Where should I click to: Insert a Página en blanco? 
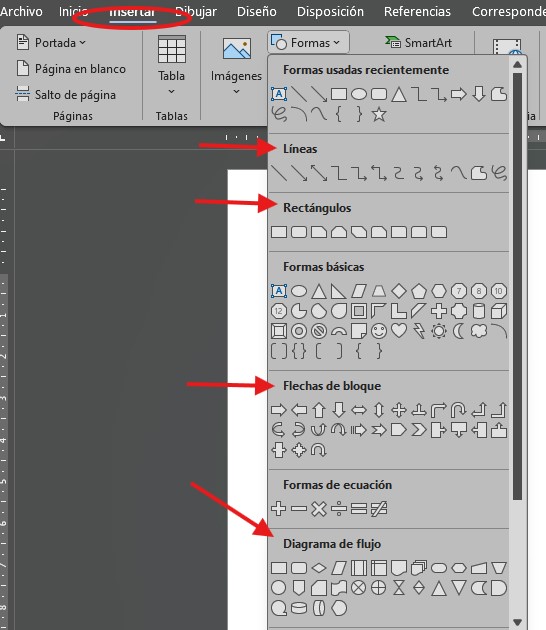71,69
